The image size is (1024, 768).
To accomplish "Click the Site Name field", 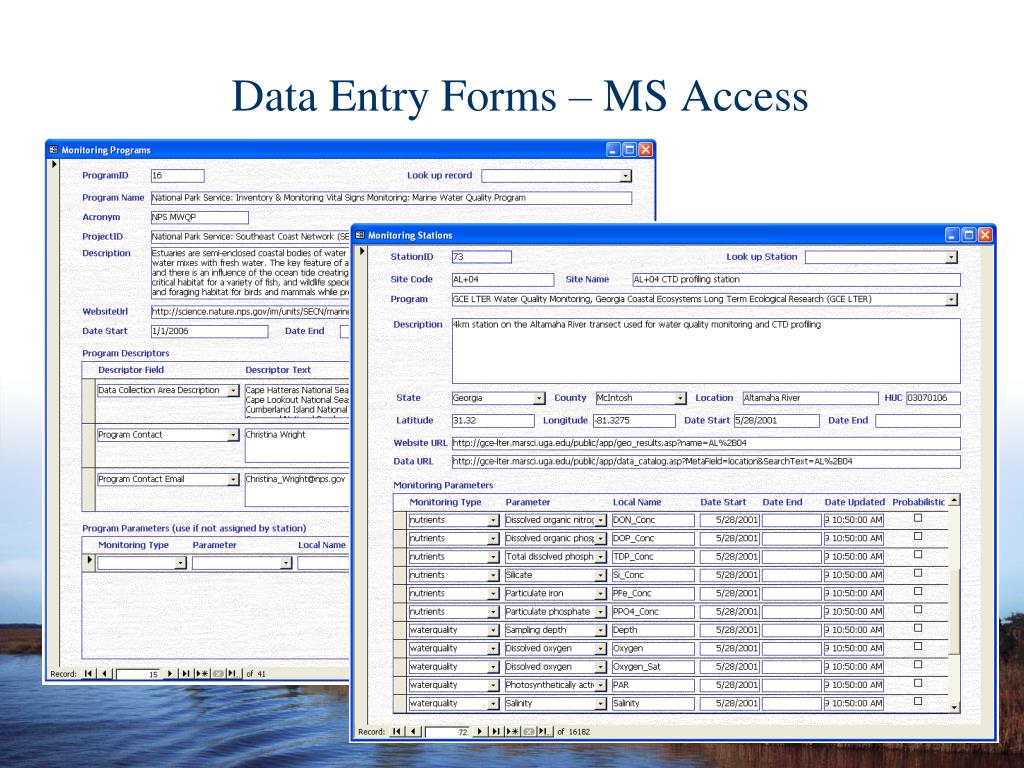I will [796, 280].
